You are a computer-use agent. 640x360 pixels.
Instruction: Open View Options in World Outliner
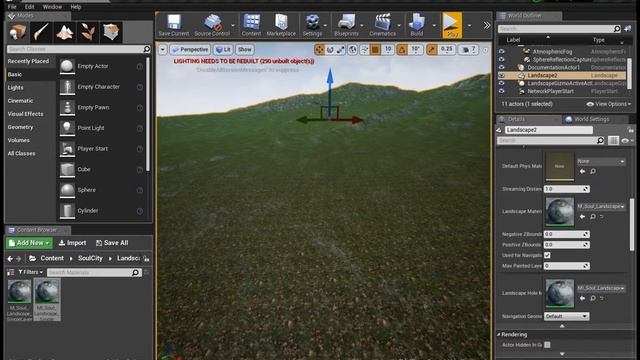click(609, 104)
